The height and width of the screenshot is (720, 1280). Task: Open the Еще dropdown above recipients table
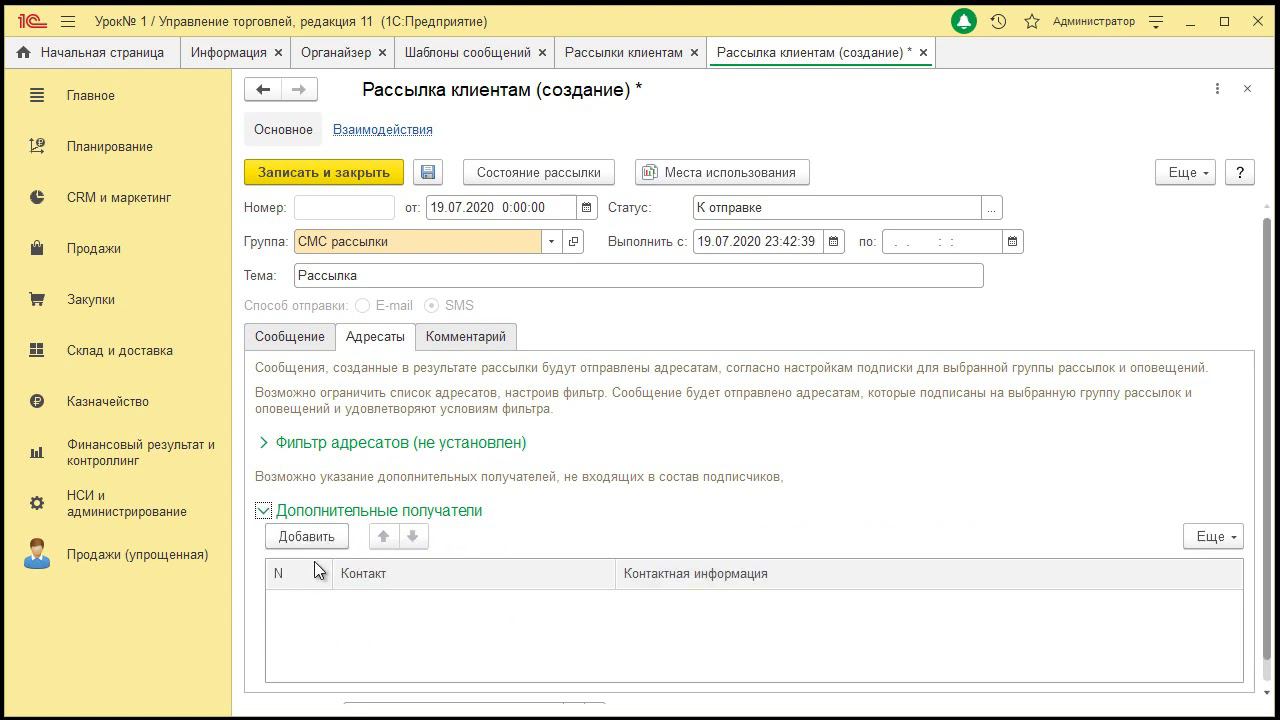click(x=1213, y=537)
